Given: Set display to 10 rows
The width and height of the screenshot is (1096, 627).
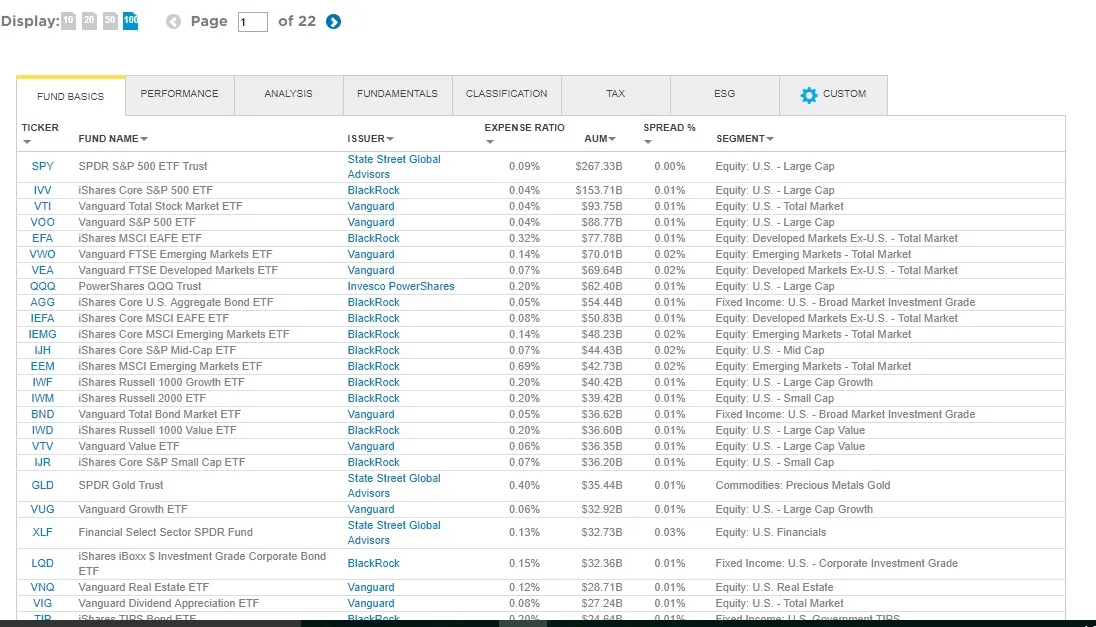Looking at the screenshot, I should tap(68, 21).
